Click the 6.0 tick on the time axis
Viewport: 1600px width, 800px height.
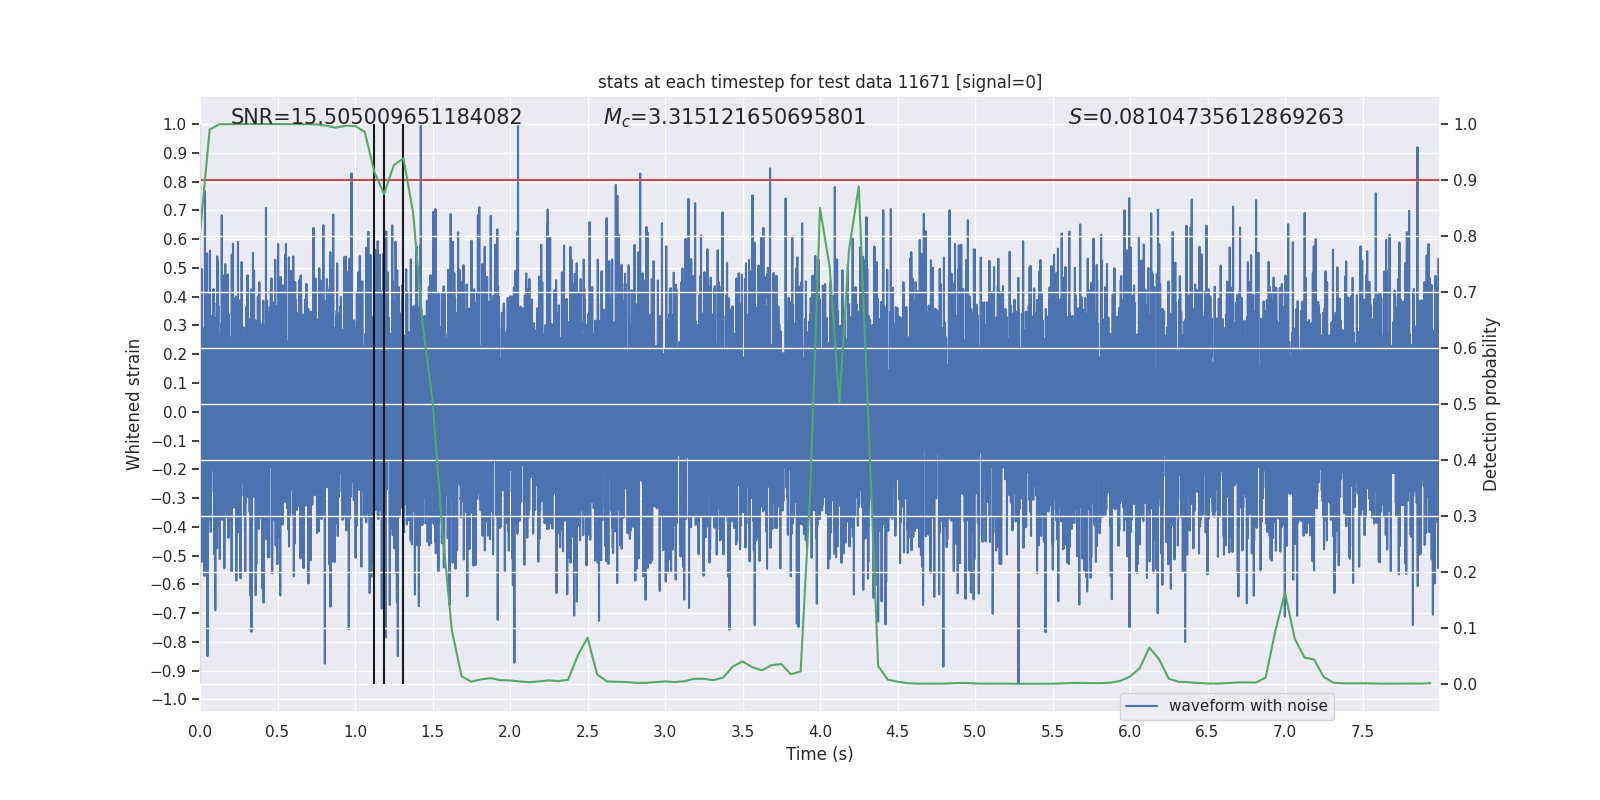click(1130, 731)
